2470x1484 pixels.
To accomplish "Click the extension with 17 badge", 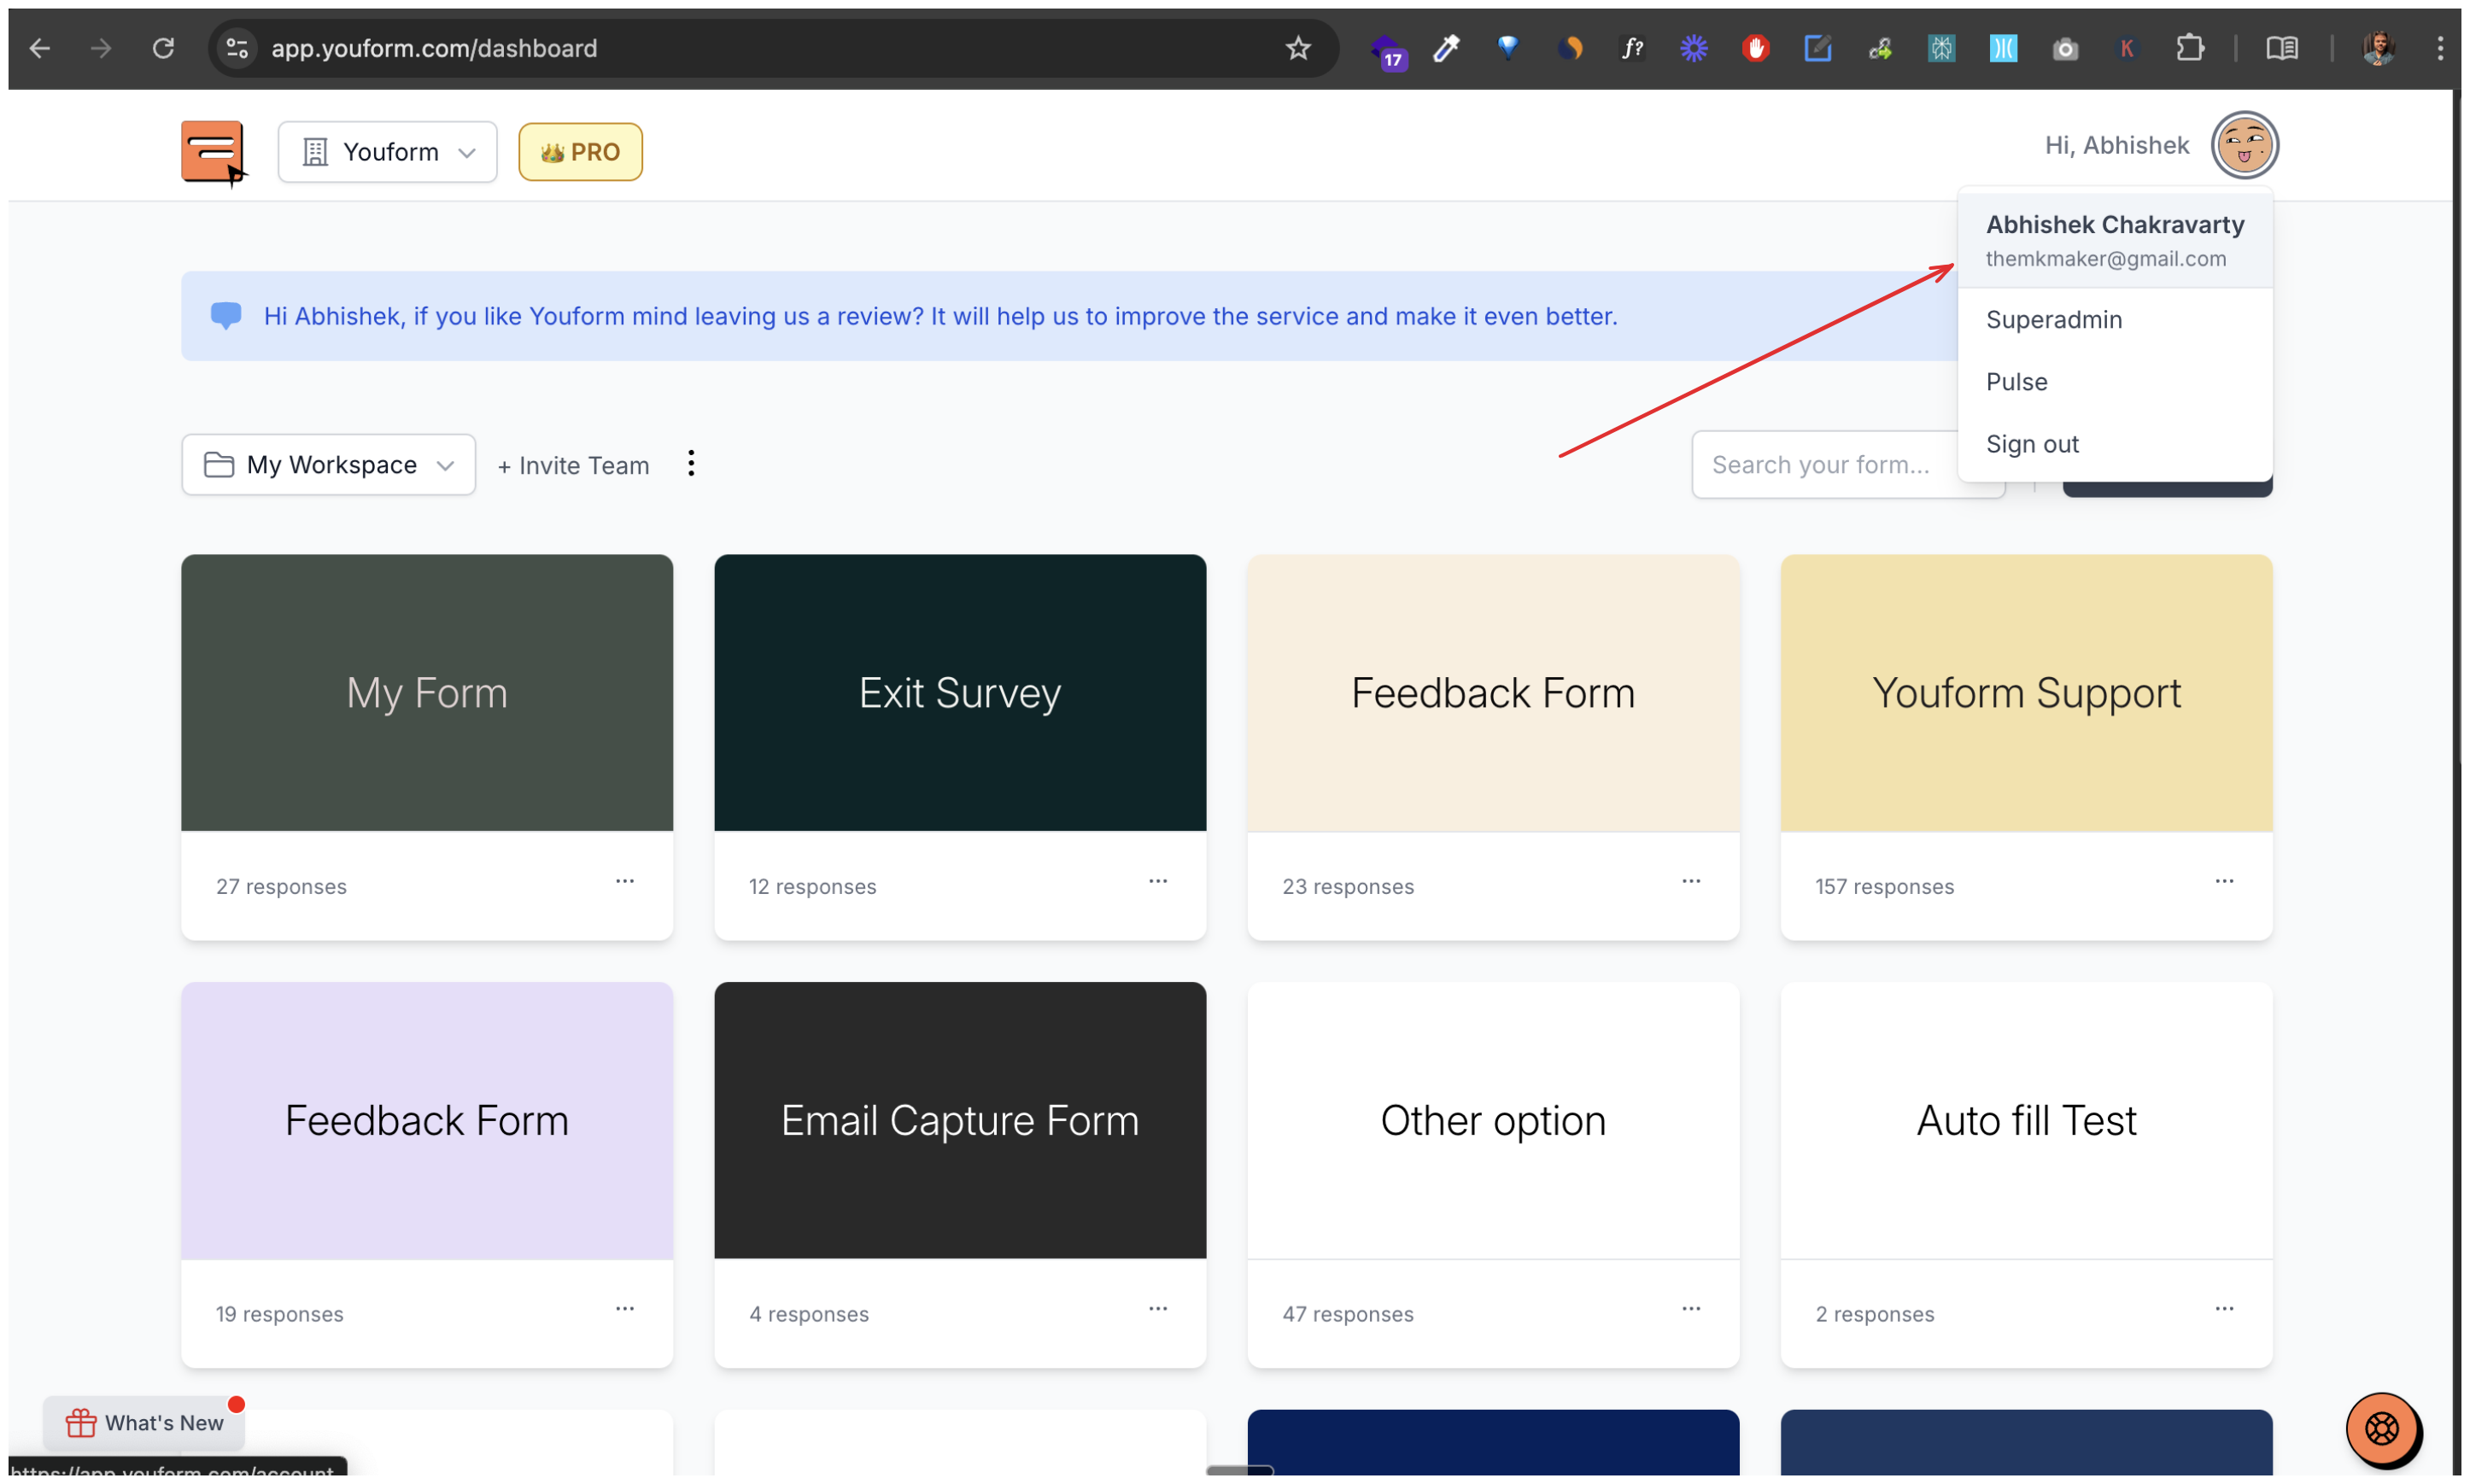I will [1387, 50].
